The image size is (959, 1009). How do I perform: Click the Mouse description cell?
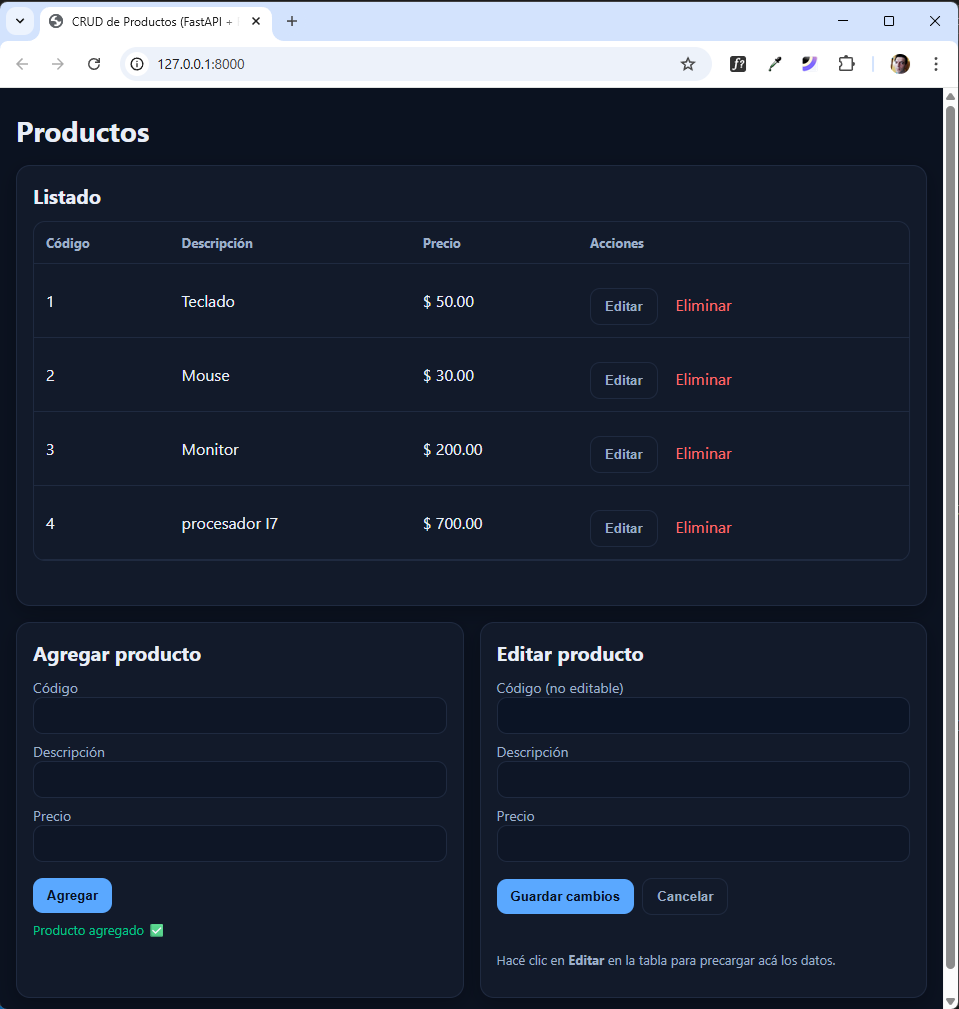(x=205, y=376)
